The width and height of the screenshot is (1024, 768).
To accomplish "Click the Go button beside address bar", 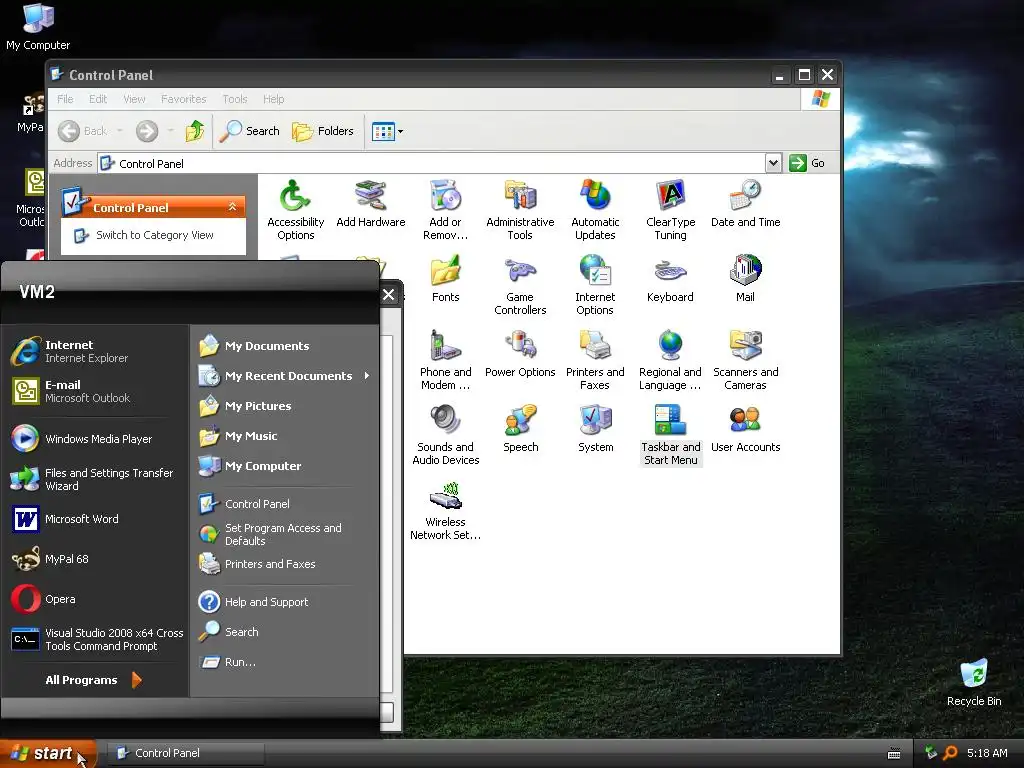I will 807,163.
